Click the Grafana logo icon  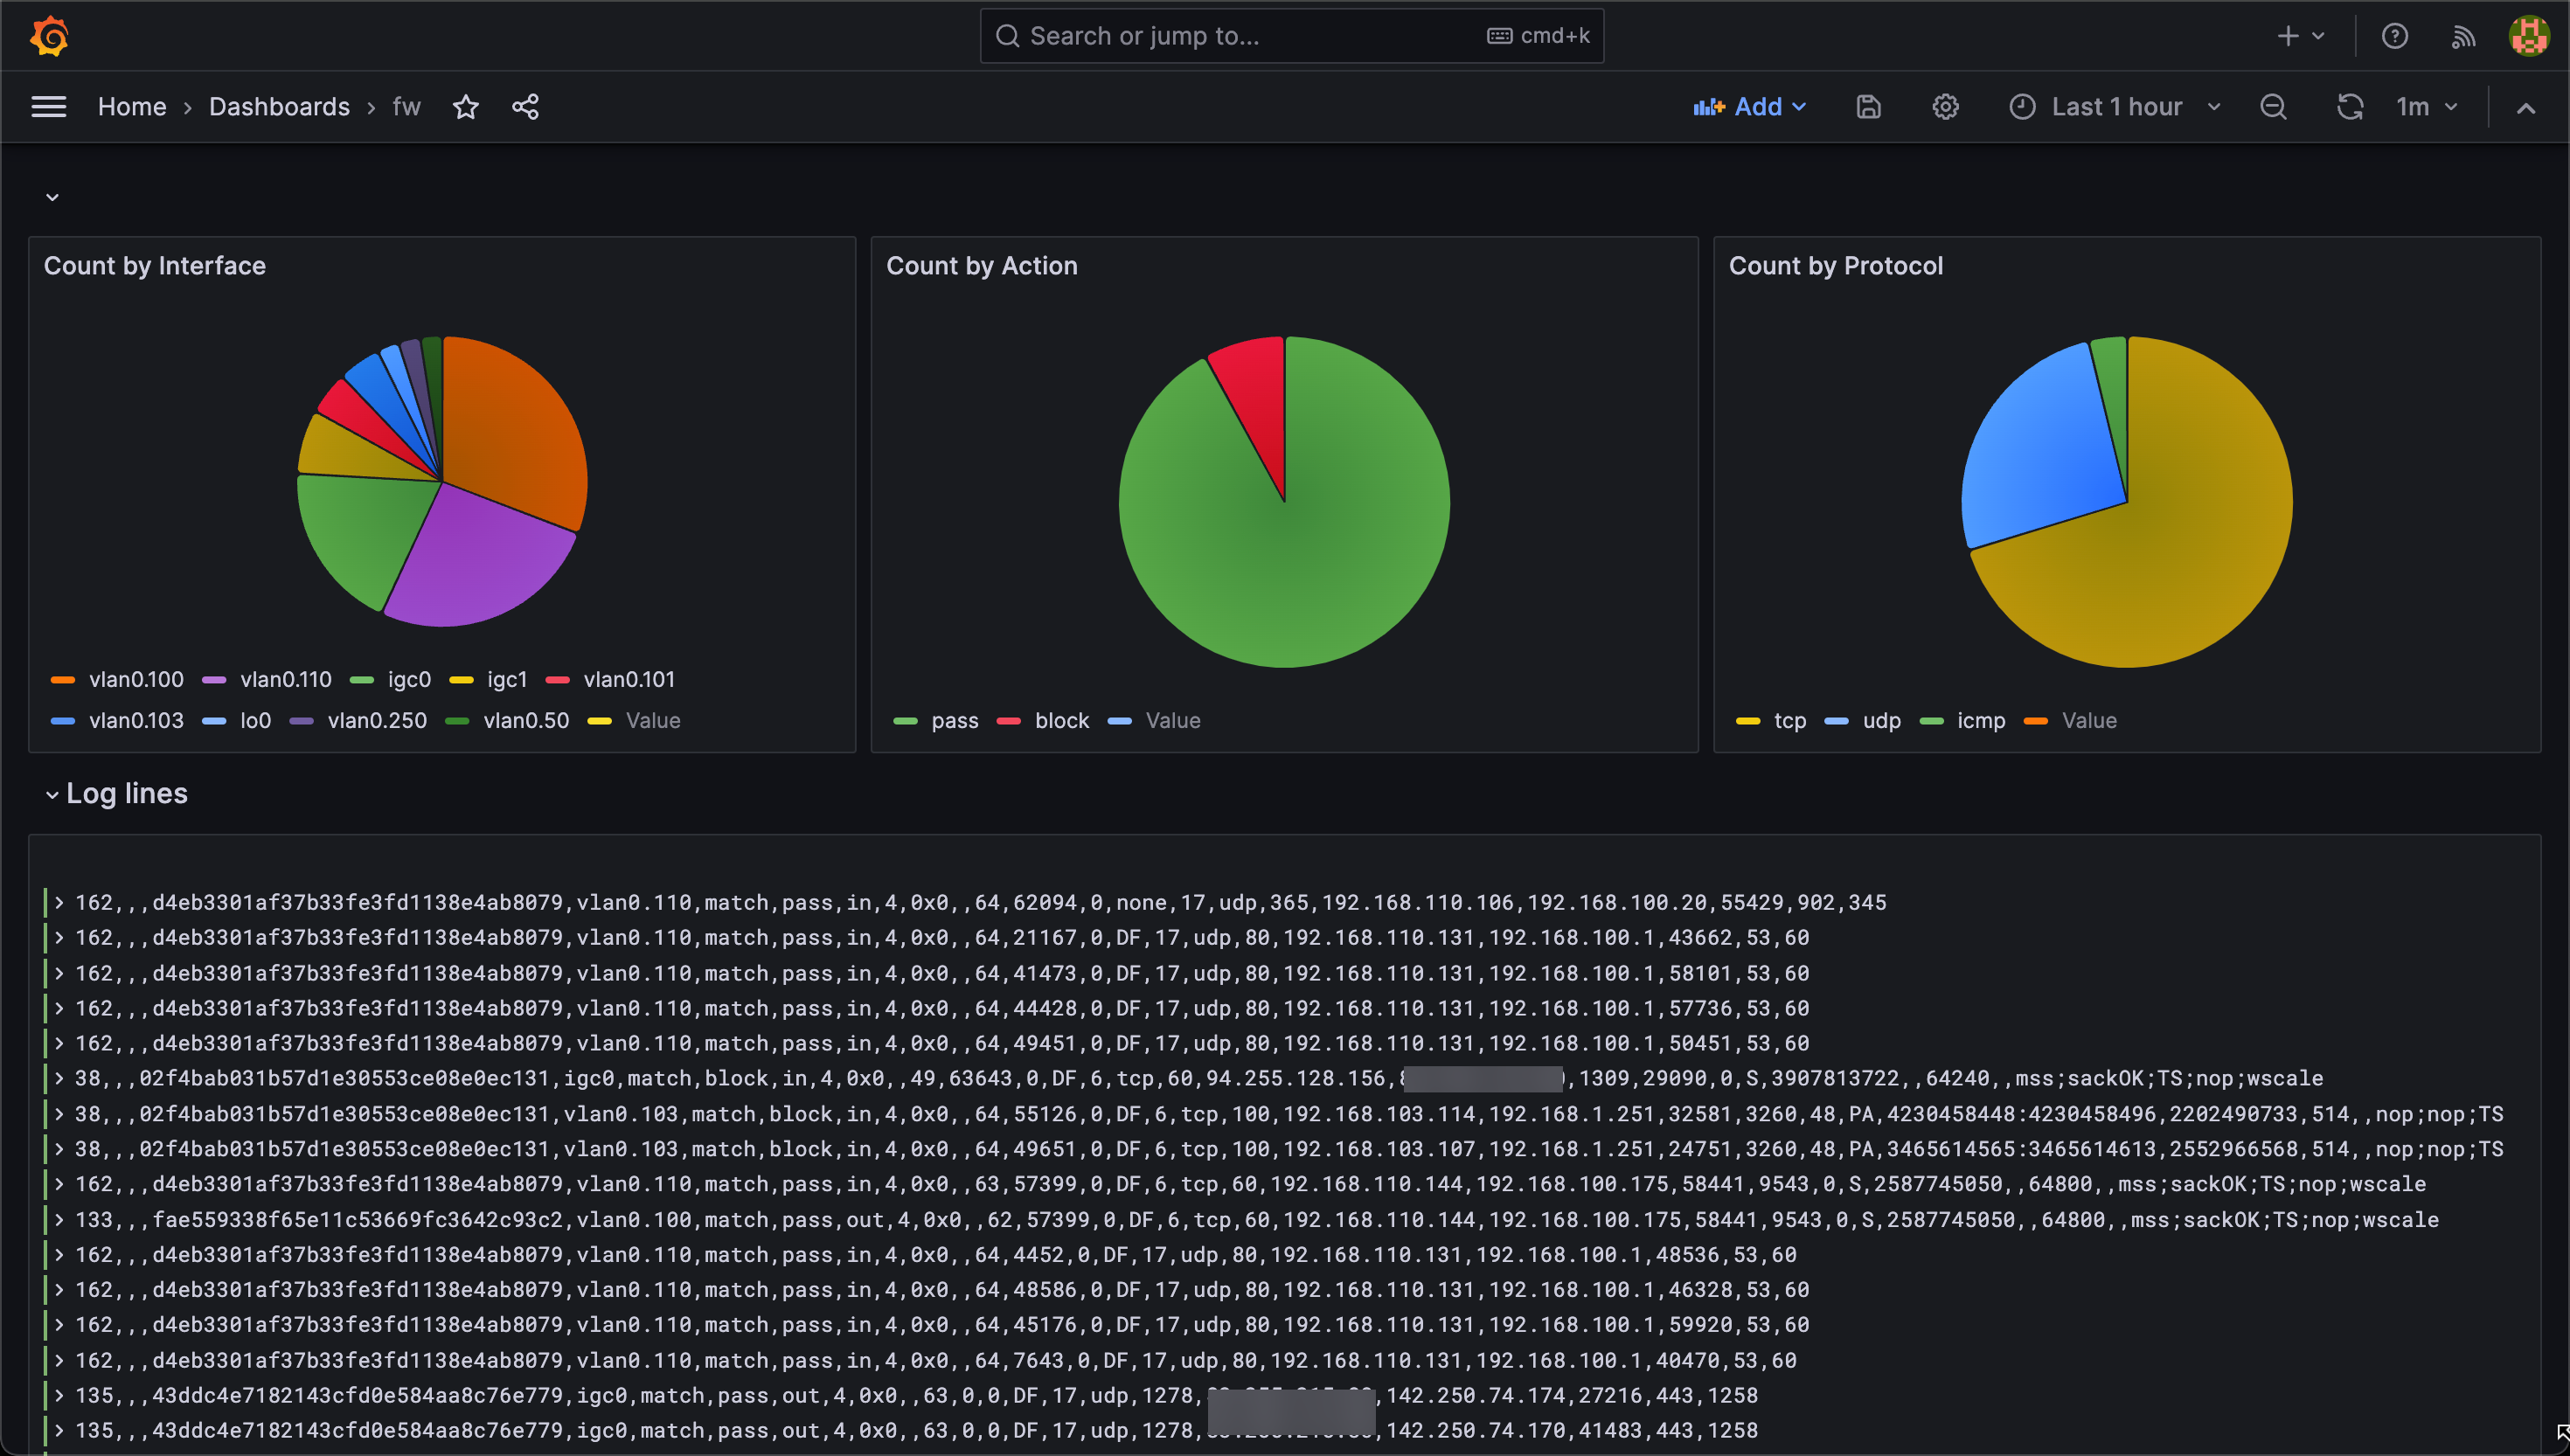coord(49,36)
